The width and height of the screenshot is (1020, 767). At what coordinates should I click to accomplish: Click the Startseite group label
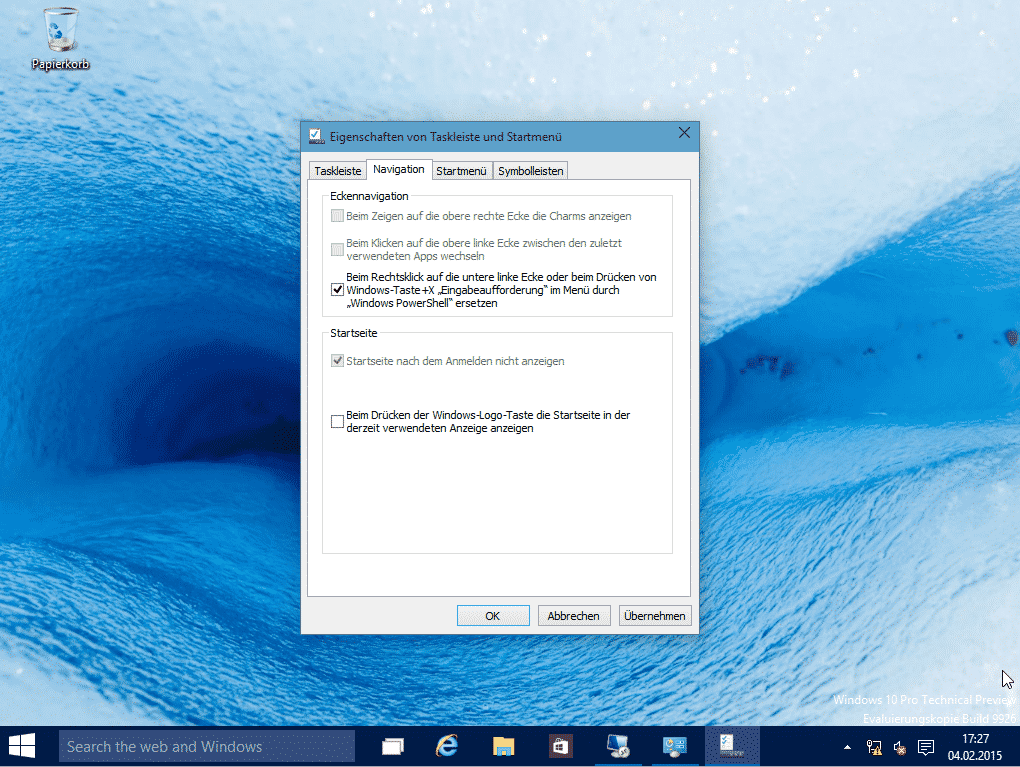pos(353,333)
